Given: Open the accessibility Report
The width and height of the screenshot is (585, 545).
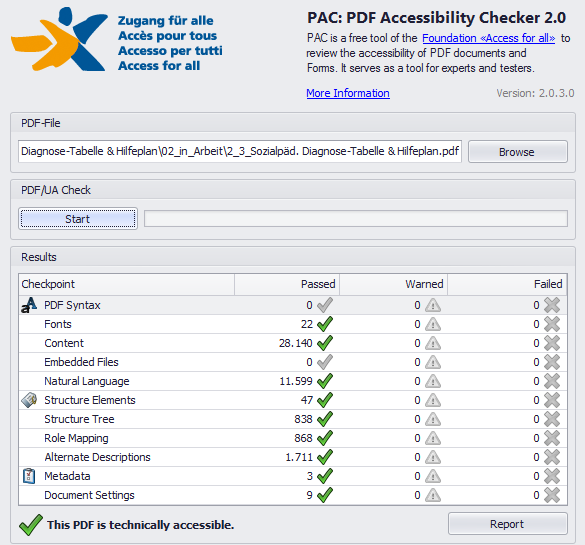Looking at the screenshot, I should click(508, 524).
